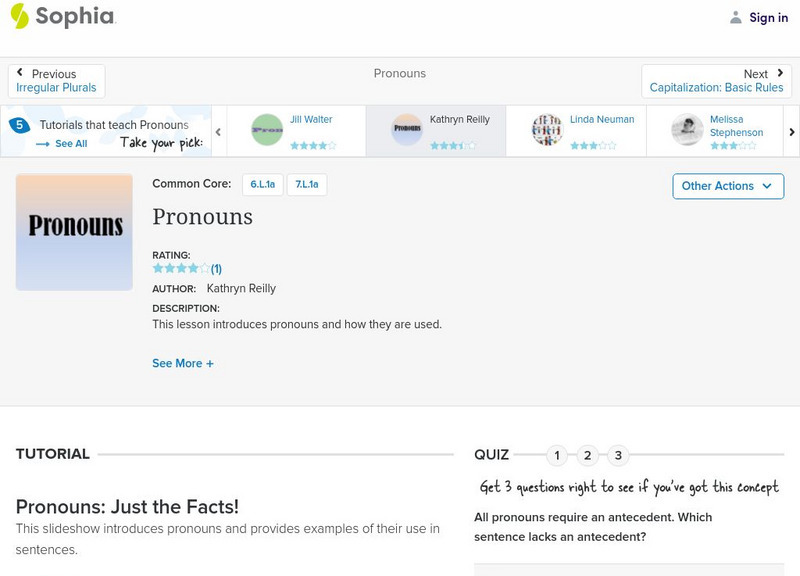The width and height of the screenshot is (800, 576).
Task: Open Linda Neuman's tutorial avatar
Action: (x=547, y=130)
